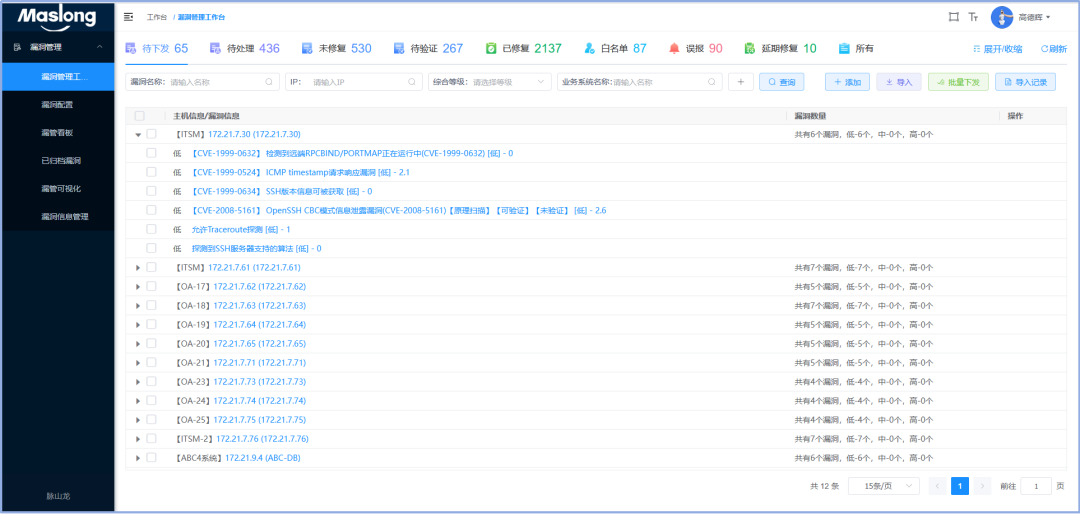
Task: Toggle fullscreen mode icon in header
Action: point(953,17)
